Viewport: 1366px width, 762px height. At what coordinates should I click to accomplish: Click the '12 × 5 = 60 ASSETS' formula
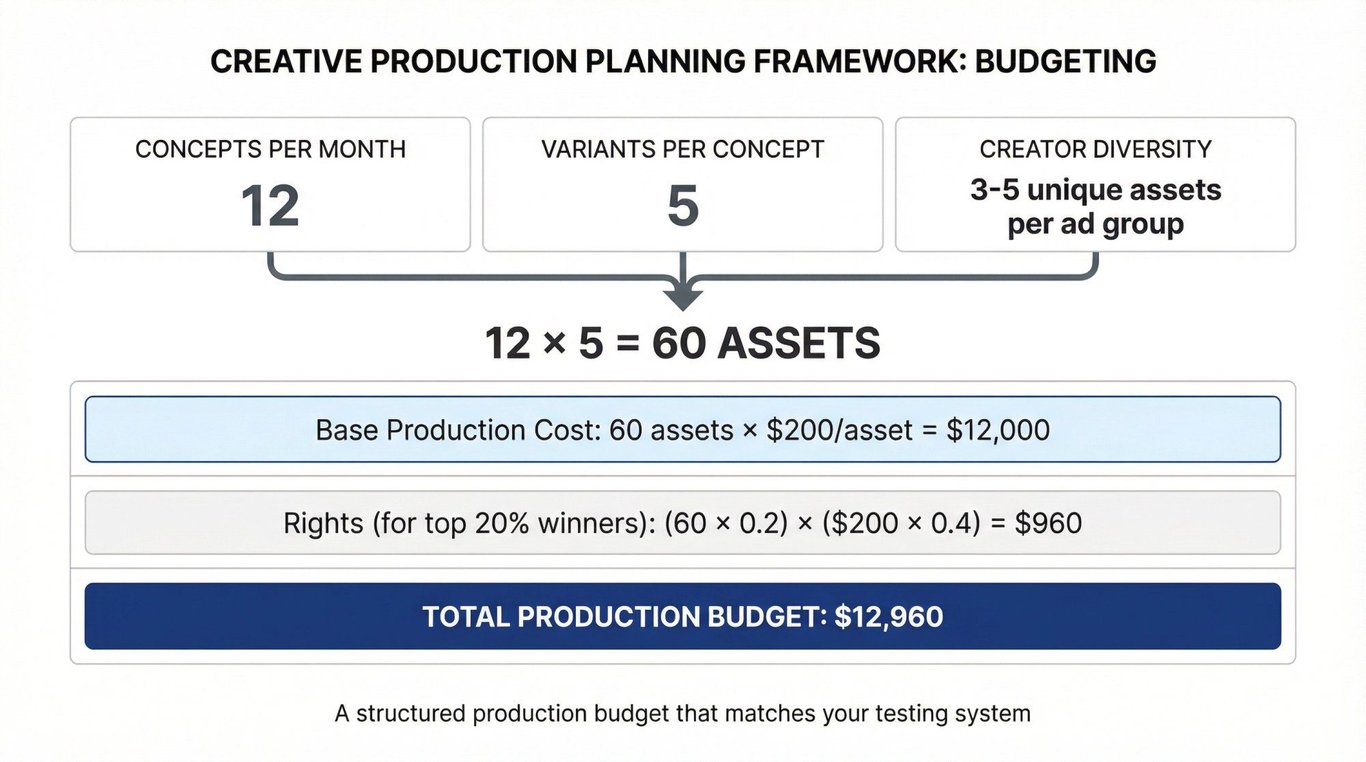pos(683,343)
